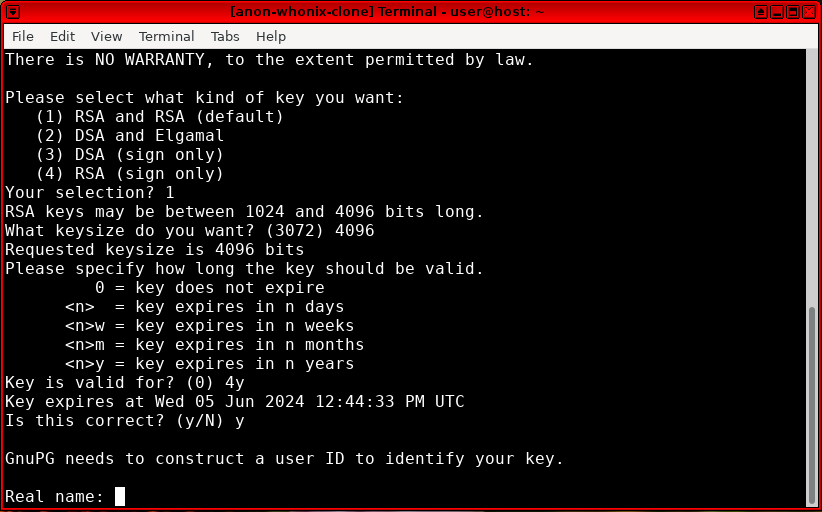This screenshot has height=512, width=822.
Task: Open the Help menu
Action: tap(271, 36)
